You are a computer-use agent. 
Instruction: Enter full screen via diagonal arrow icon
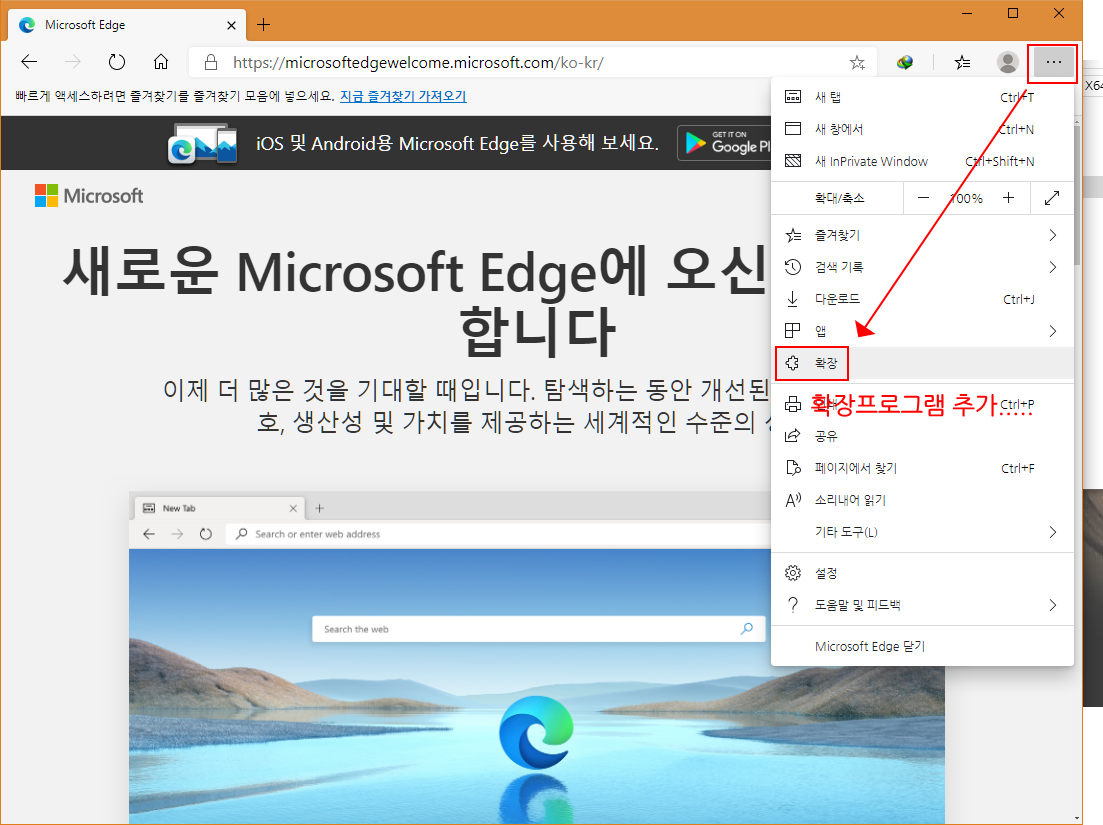(1052, 198)
